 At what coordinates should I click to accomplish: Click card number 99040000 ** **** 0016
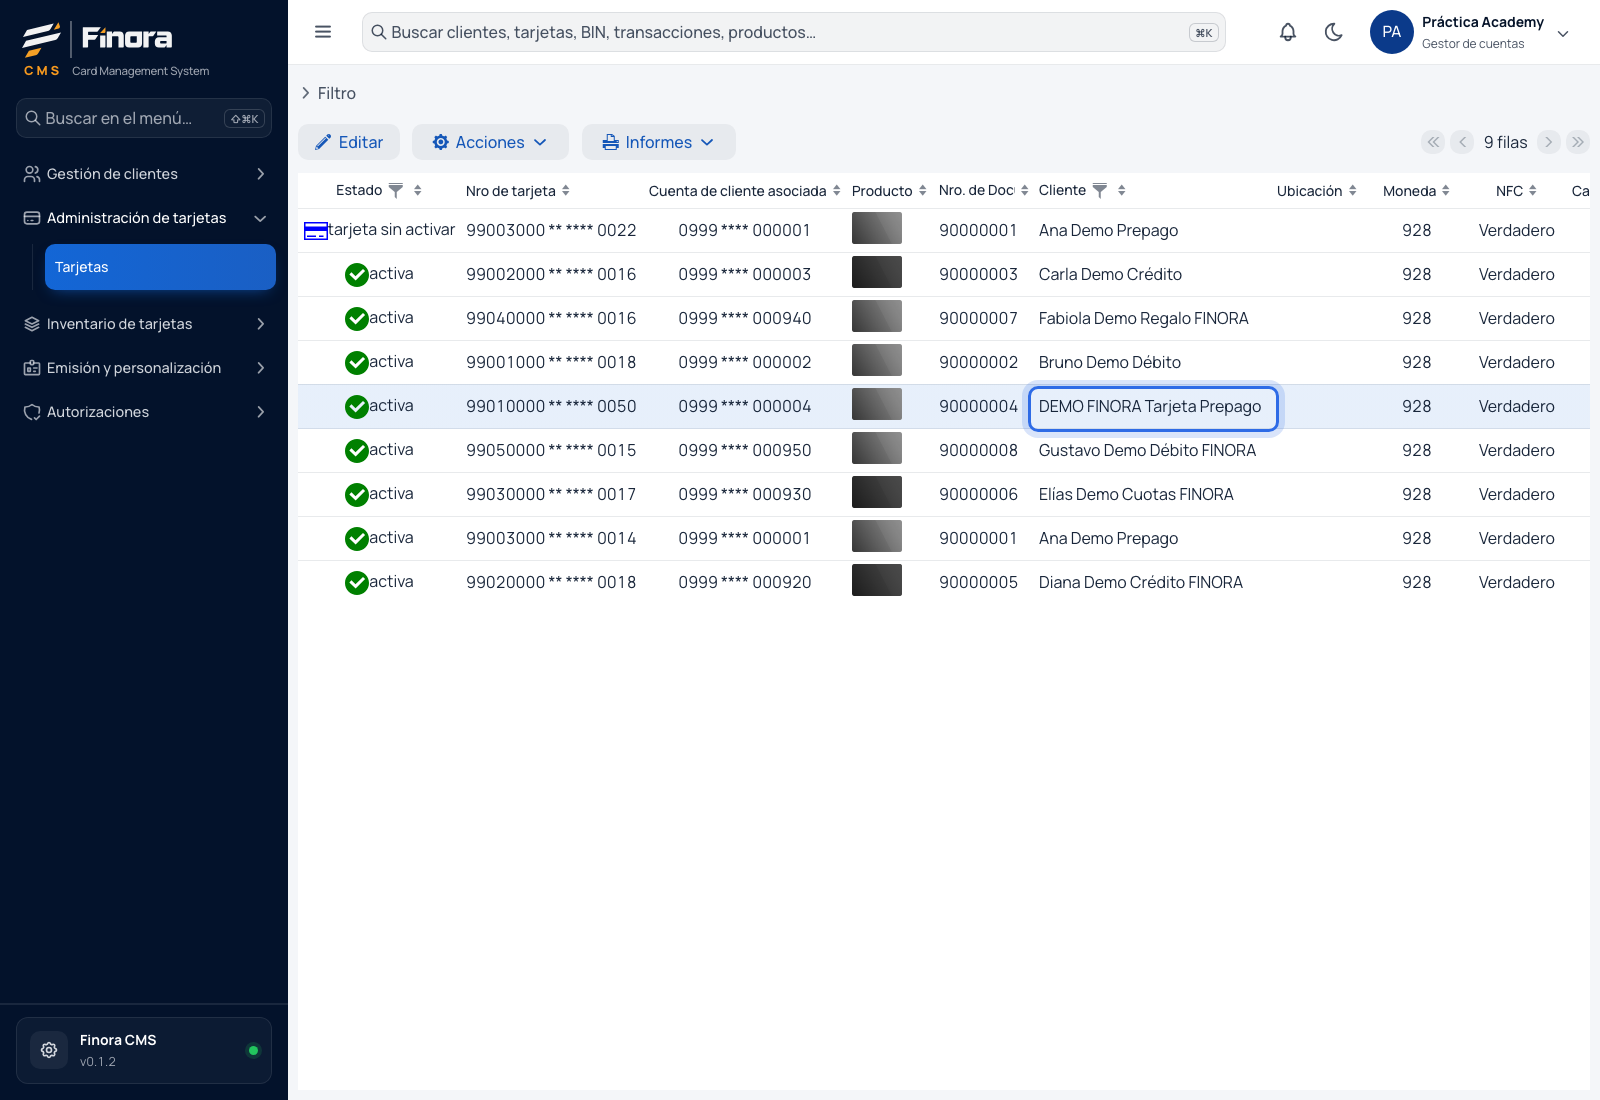[x=551, y=319]
